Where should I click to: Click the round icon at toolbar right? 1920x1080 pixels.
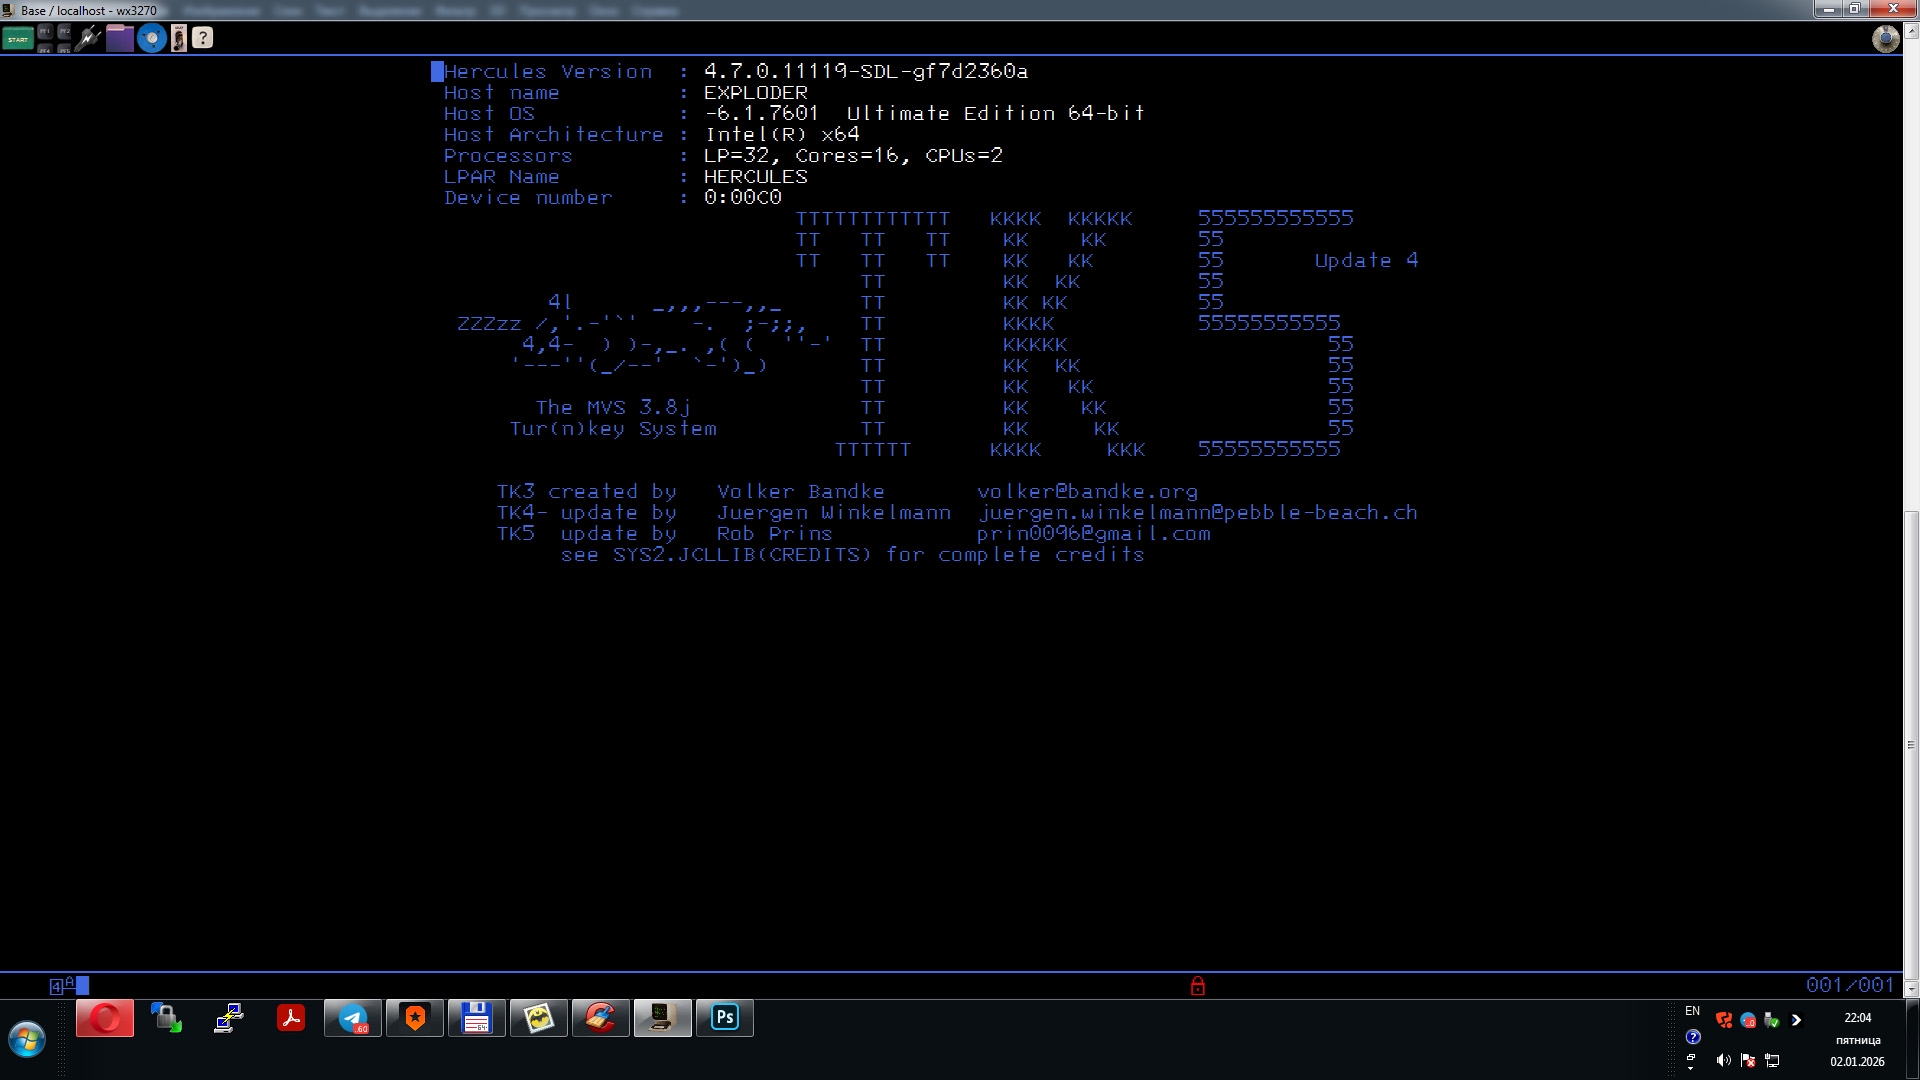click(1885, 38)
